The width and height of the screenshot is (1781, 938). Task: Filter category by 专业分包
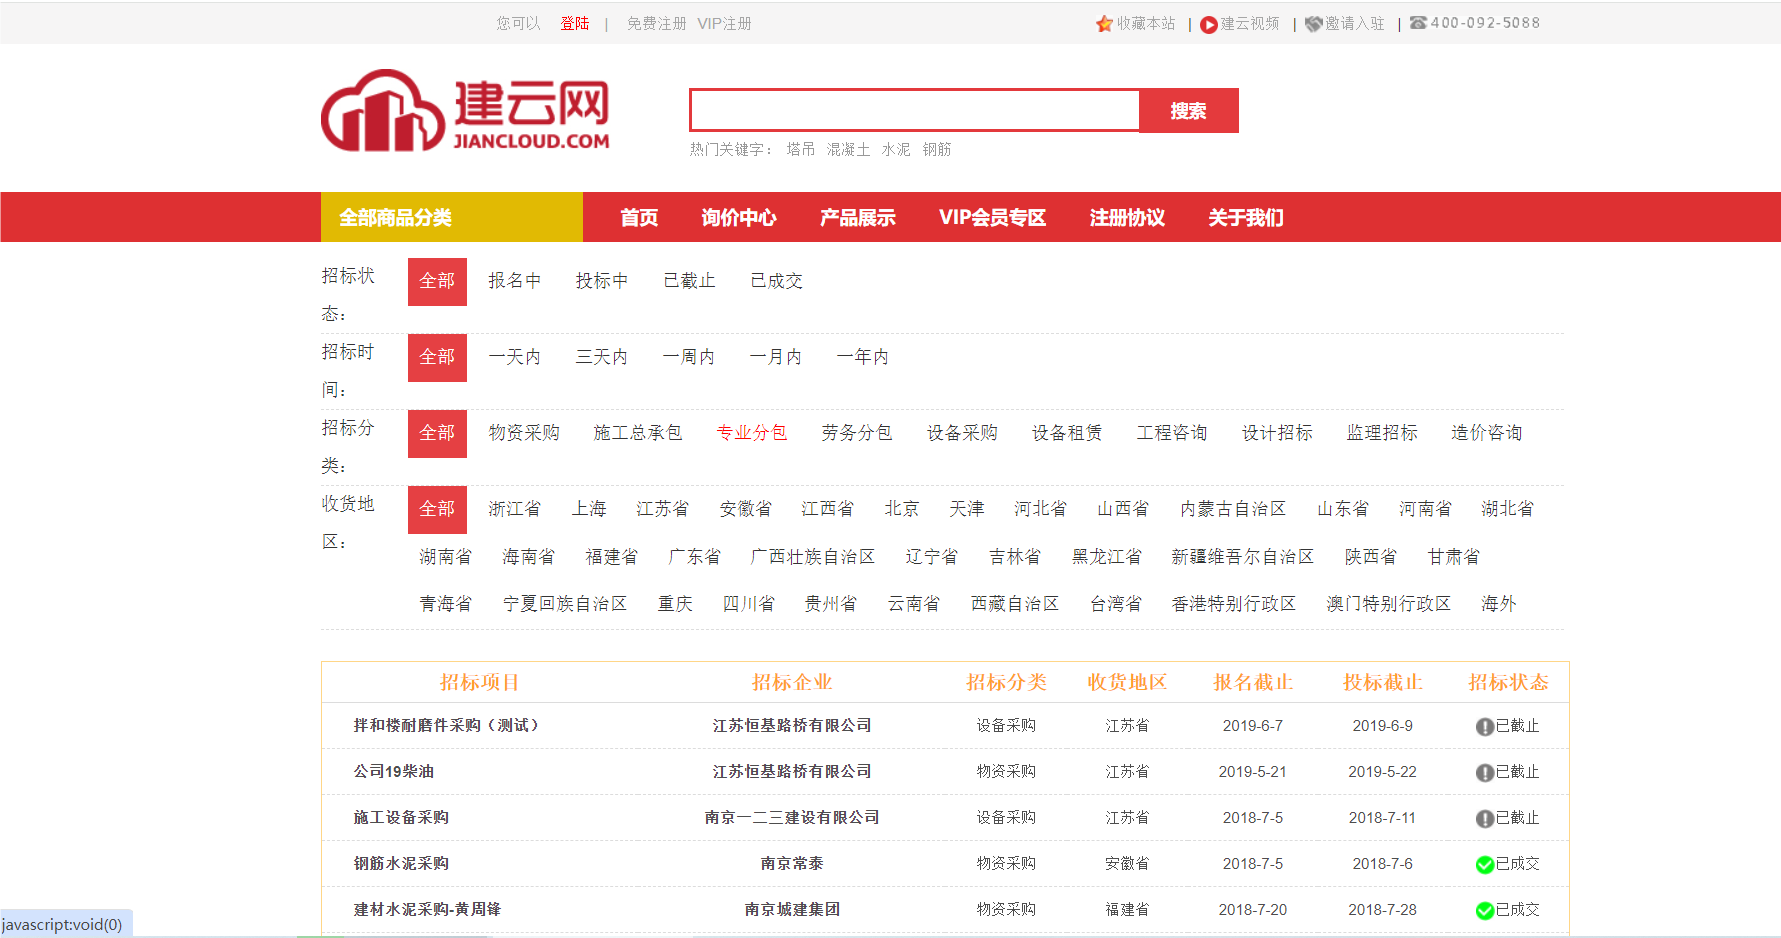pos(752,433)
